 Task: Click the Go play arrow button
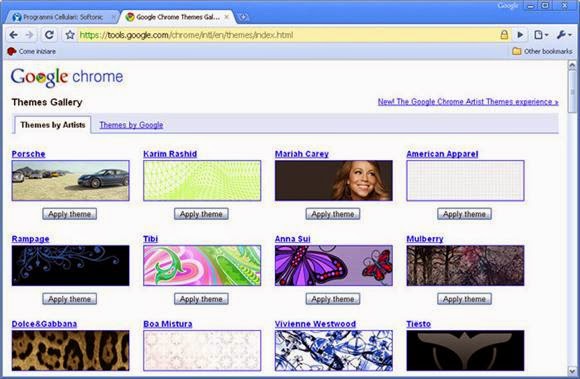520,35
